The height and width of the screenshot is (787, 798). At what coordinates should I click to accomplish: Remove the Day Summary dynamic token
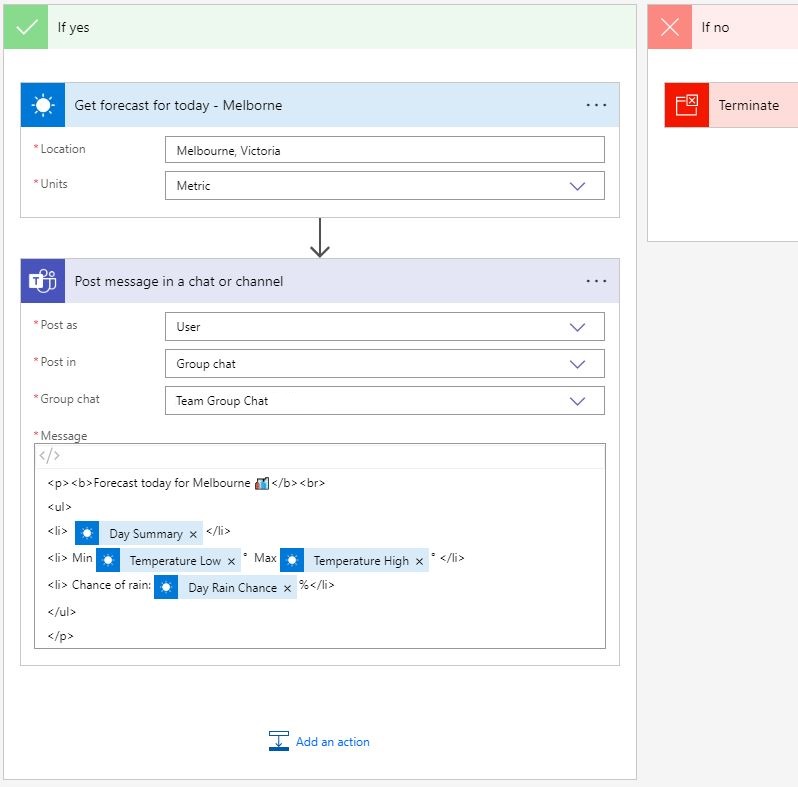[x=193, y=534]
